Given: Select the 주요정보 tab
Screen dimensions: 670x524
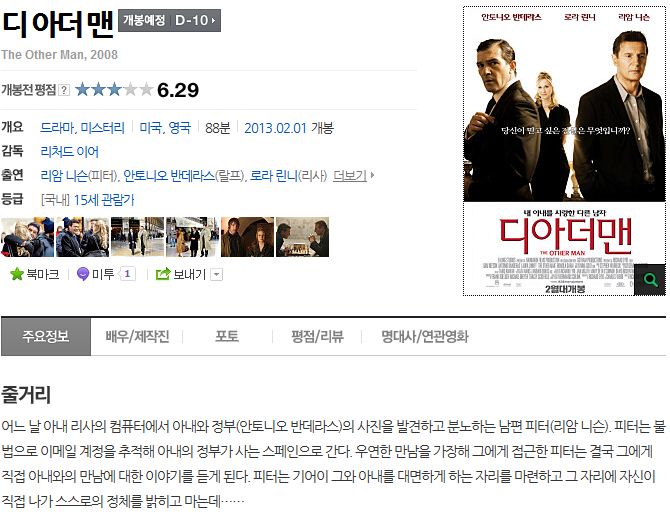Looking at the screenshot, I should point(46,336).
